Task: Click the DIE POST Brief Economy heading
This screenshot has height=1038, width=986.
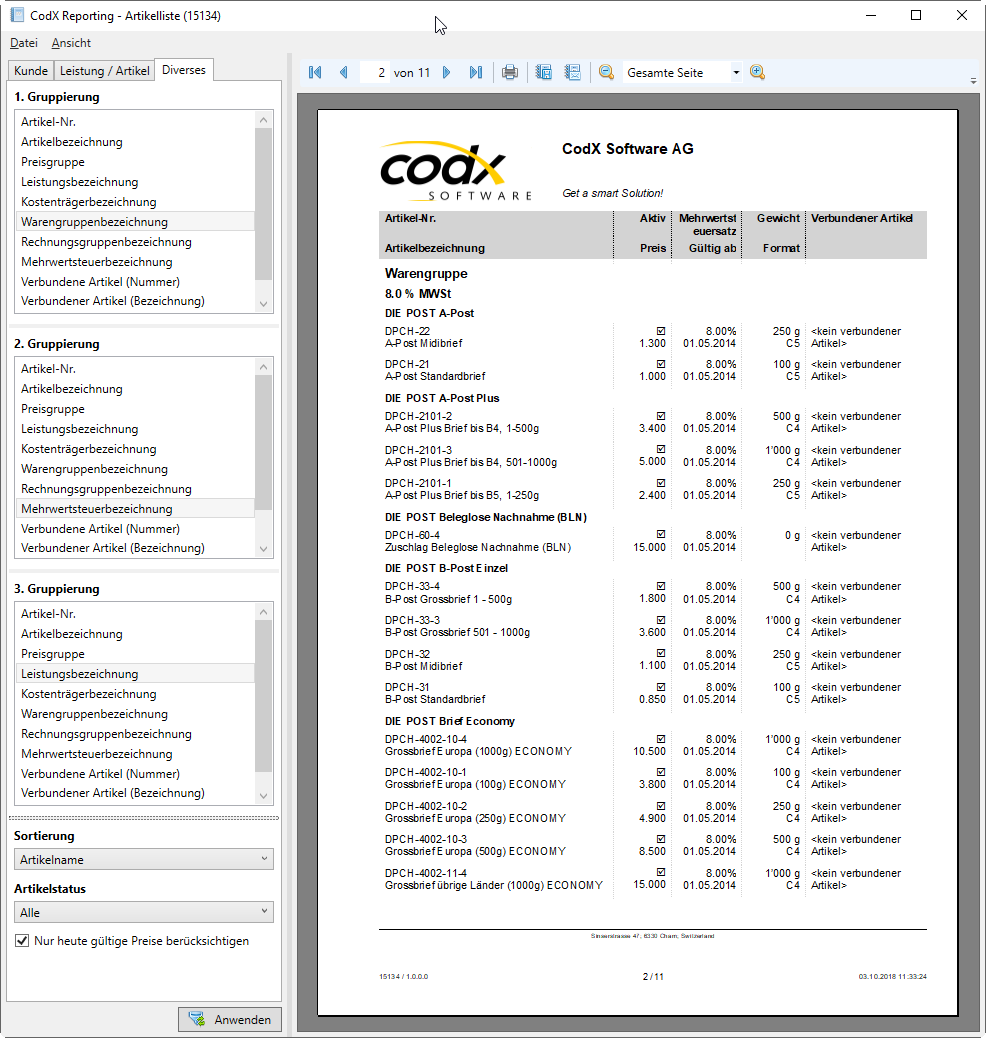Action: 450,721
